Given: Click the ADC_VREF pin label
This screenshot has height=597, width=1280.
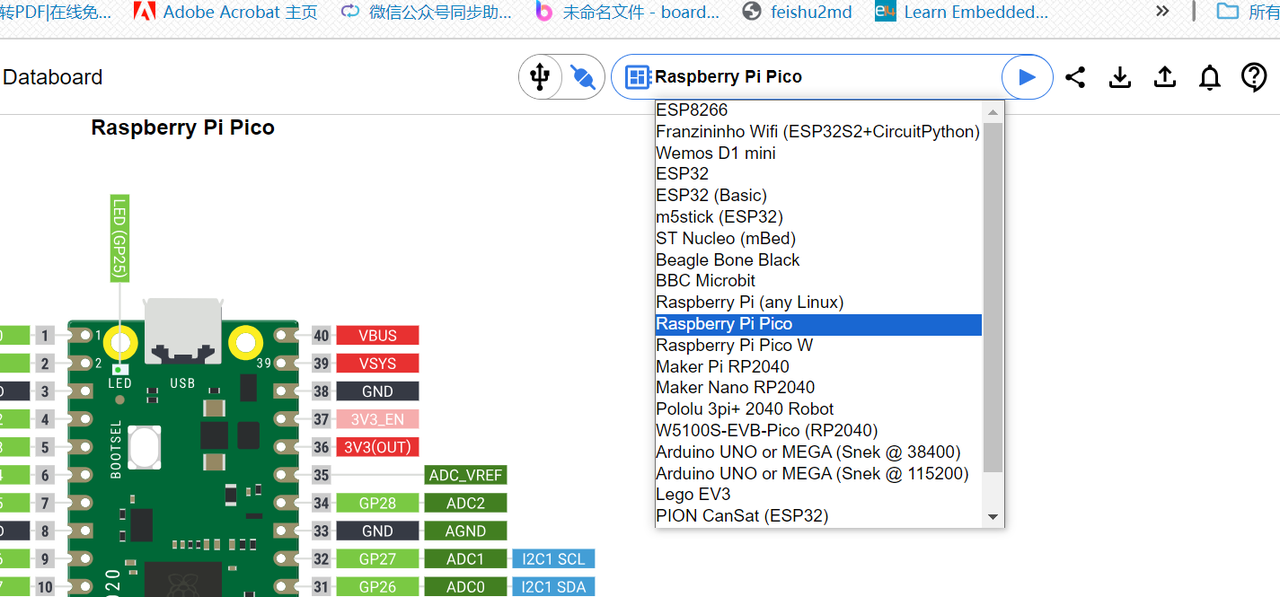Looking at the screenshot, I should point(466,476).
